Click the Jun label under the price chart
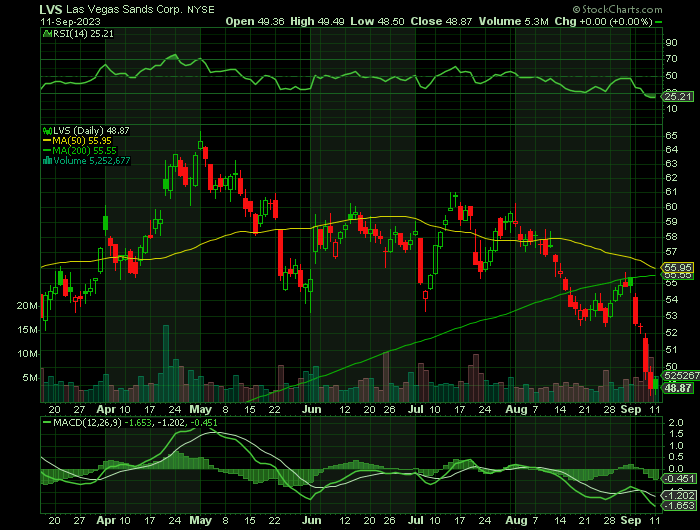 [312, 410]
